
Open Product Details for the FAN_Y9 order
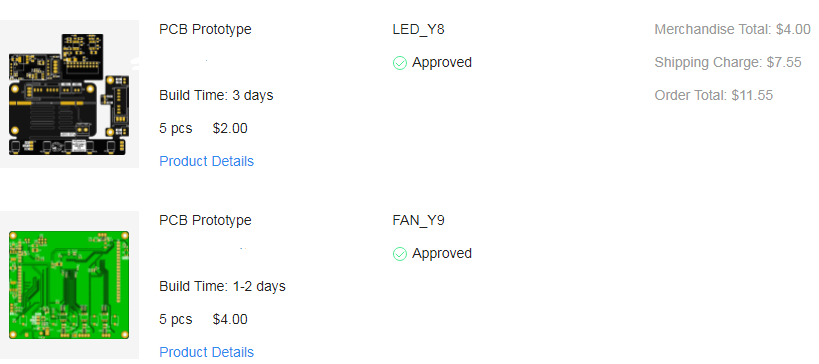(x=206, y=352)
